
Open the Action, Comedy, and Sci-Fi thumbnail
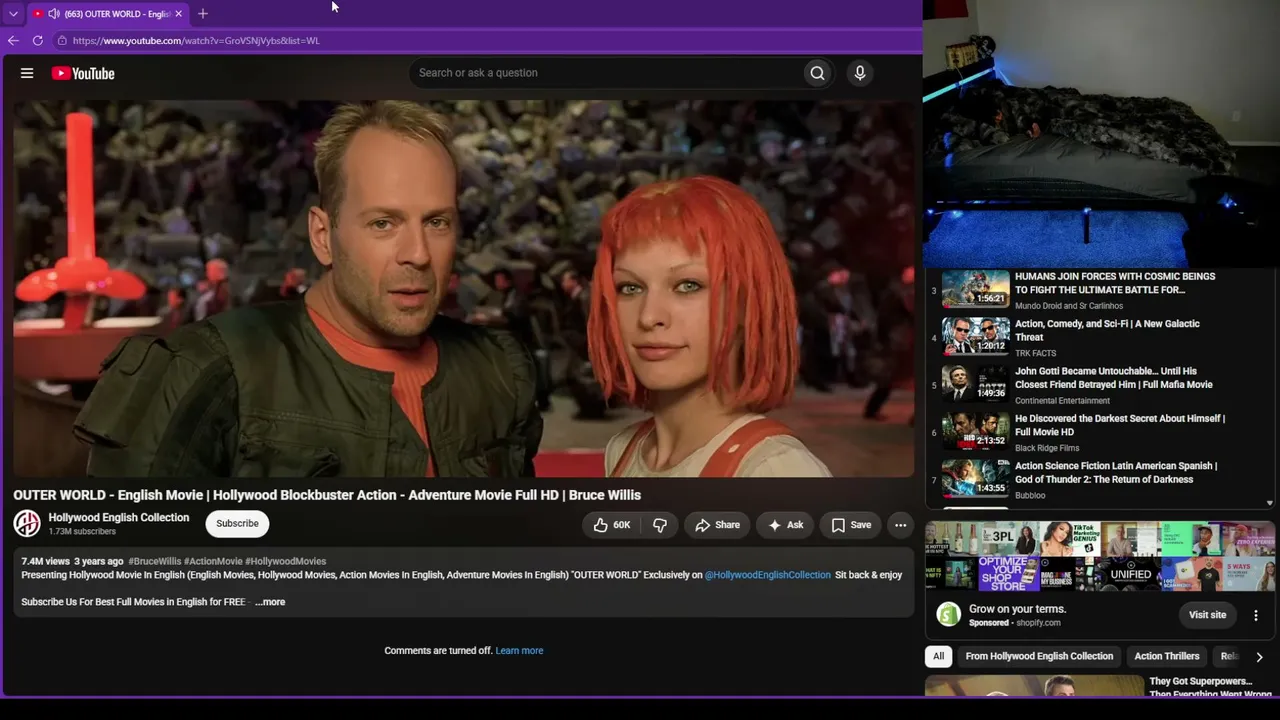(x=976, y=337)
